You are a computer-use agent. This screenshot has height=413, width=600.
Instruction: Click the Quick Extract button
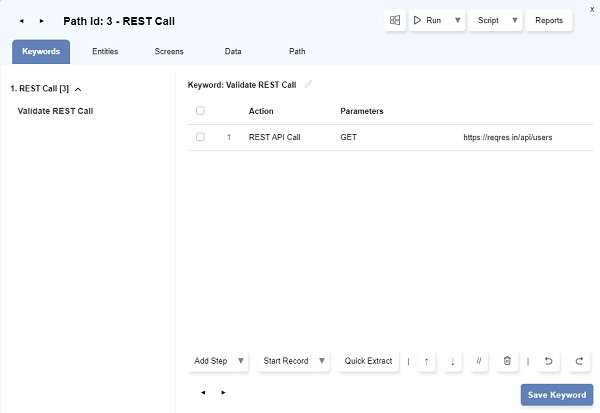368,361
